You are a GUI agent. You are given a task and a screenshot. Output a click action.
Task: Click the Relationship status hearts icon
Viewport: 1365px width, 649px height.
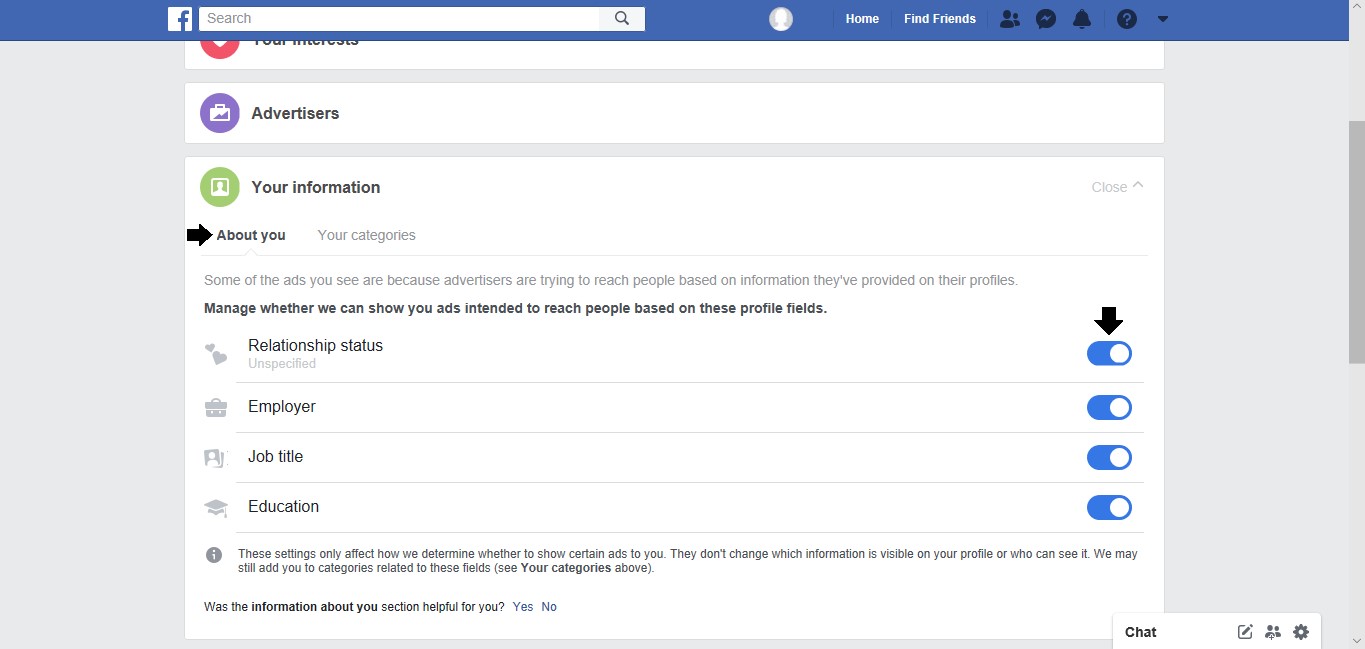click(x=216, y=354)
